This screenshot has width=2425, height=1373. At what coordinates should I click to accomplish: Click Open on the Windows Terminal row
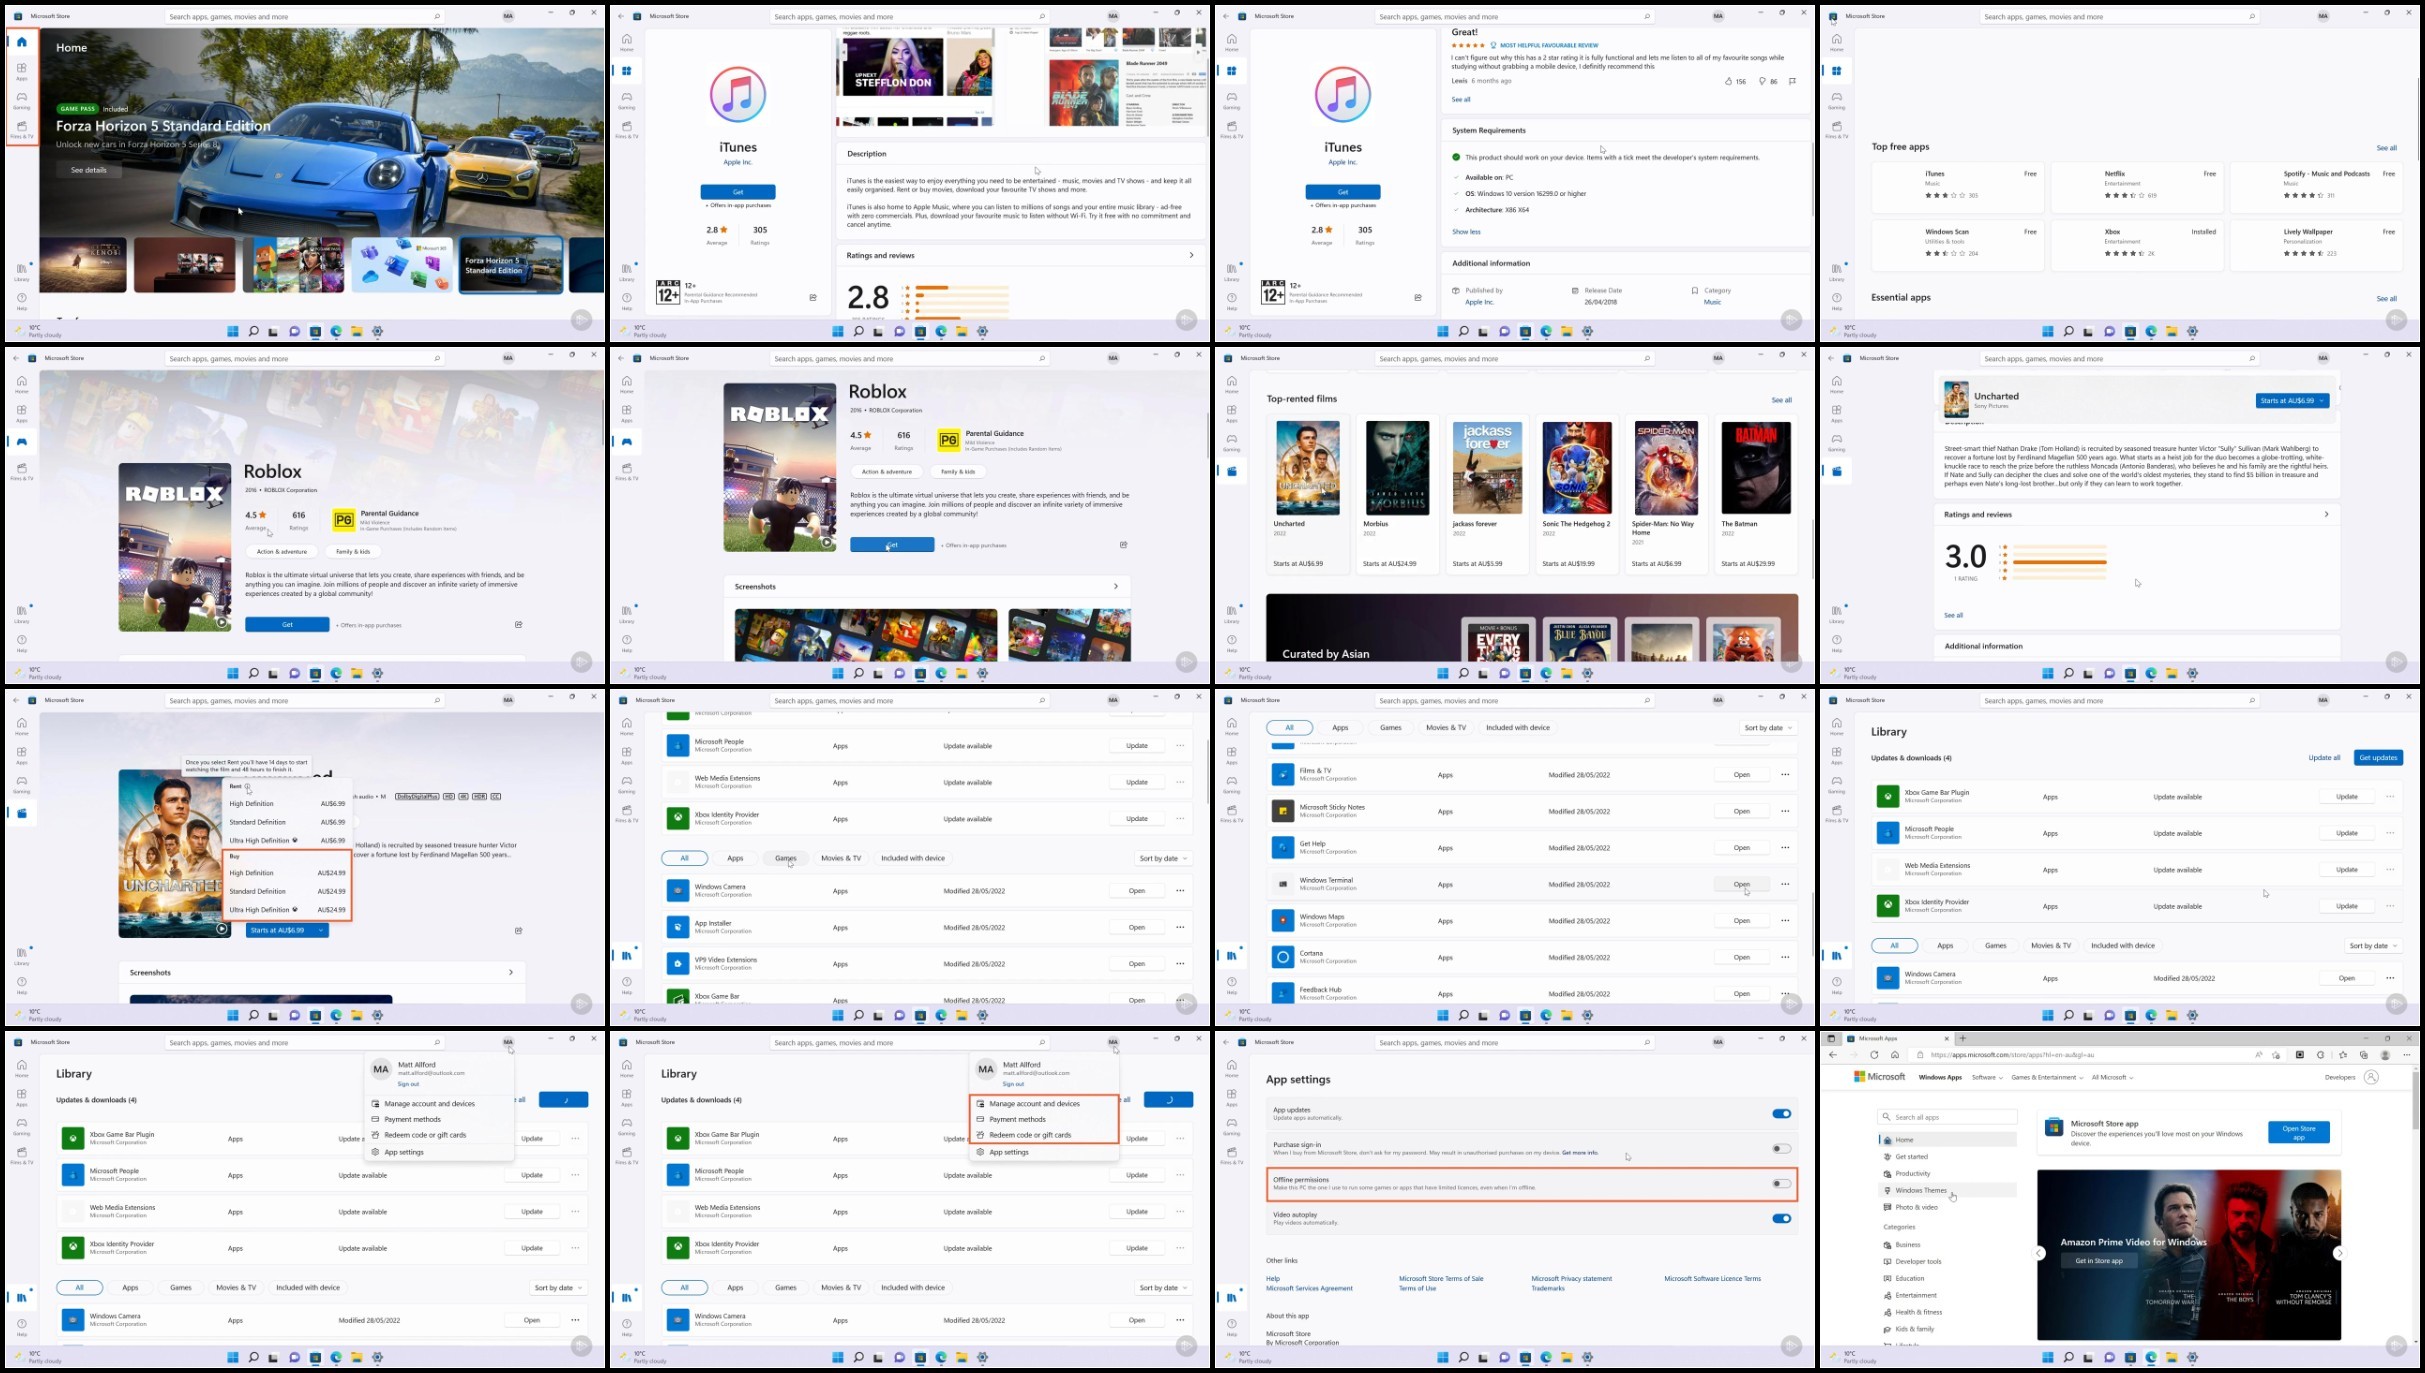1742,885
